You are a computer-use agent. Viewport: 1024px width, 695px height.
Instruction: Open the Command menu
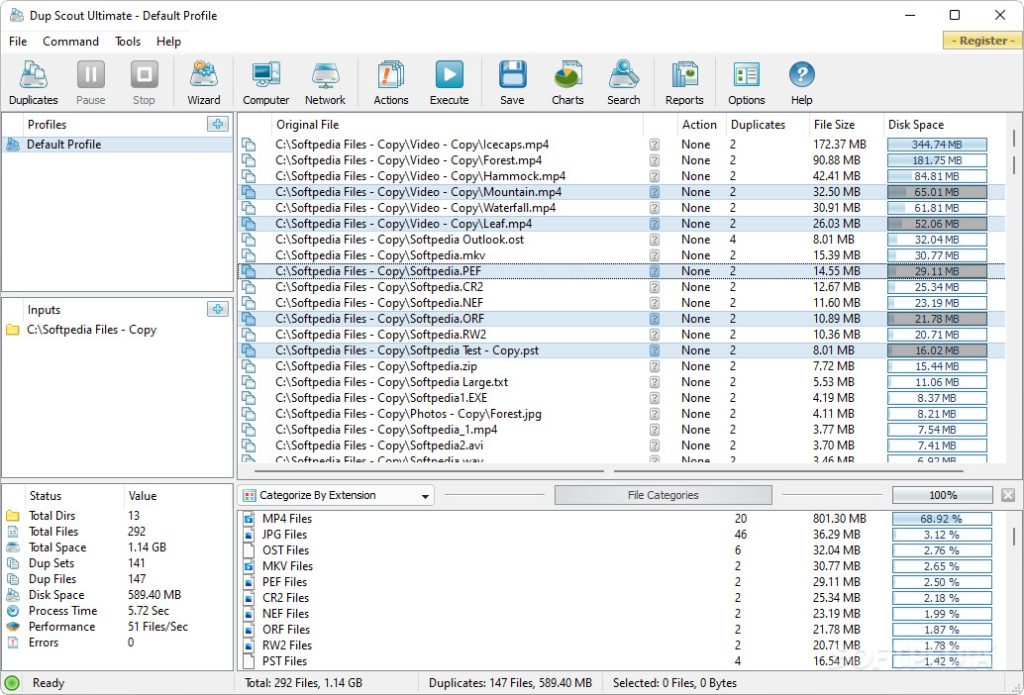point(70,41)
